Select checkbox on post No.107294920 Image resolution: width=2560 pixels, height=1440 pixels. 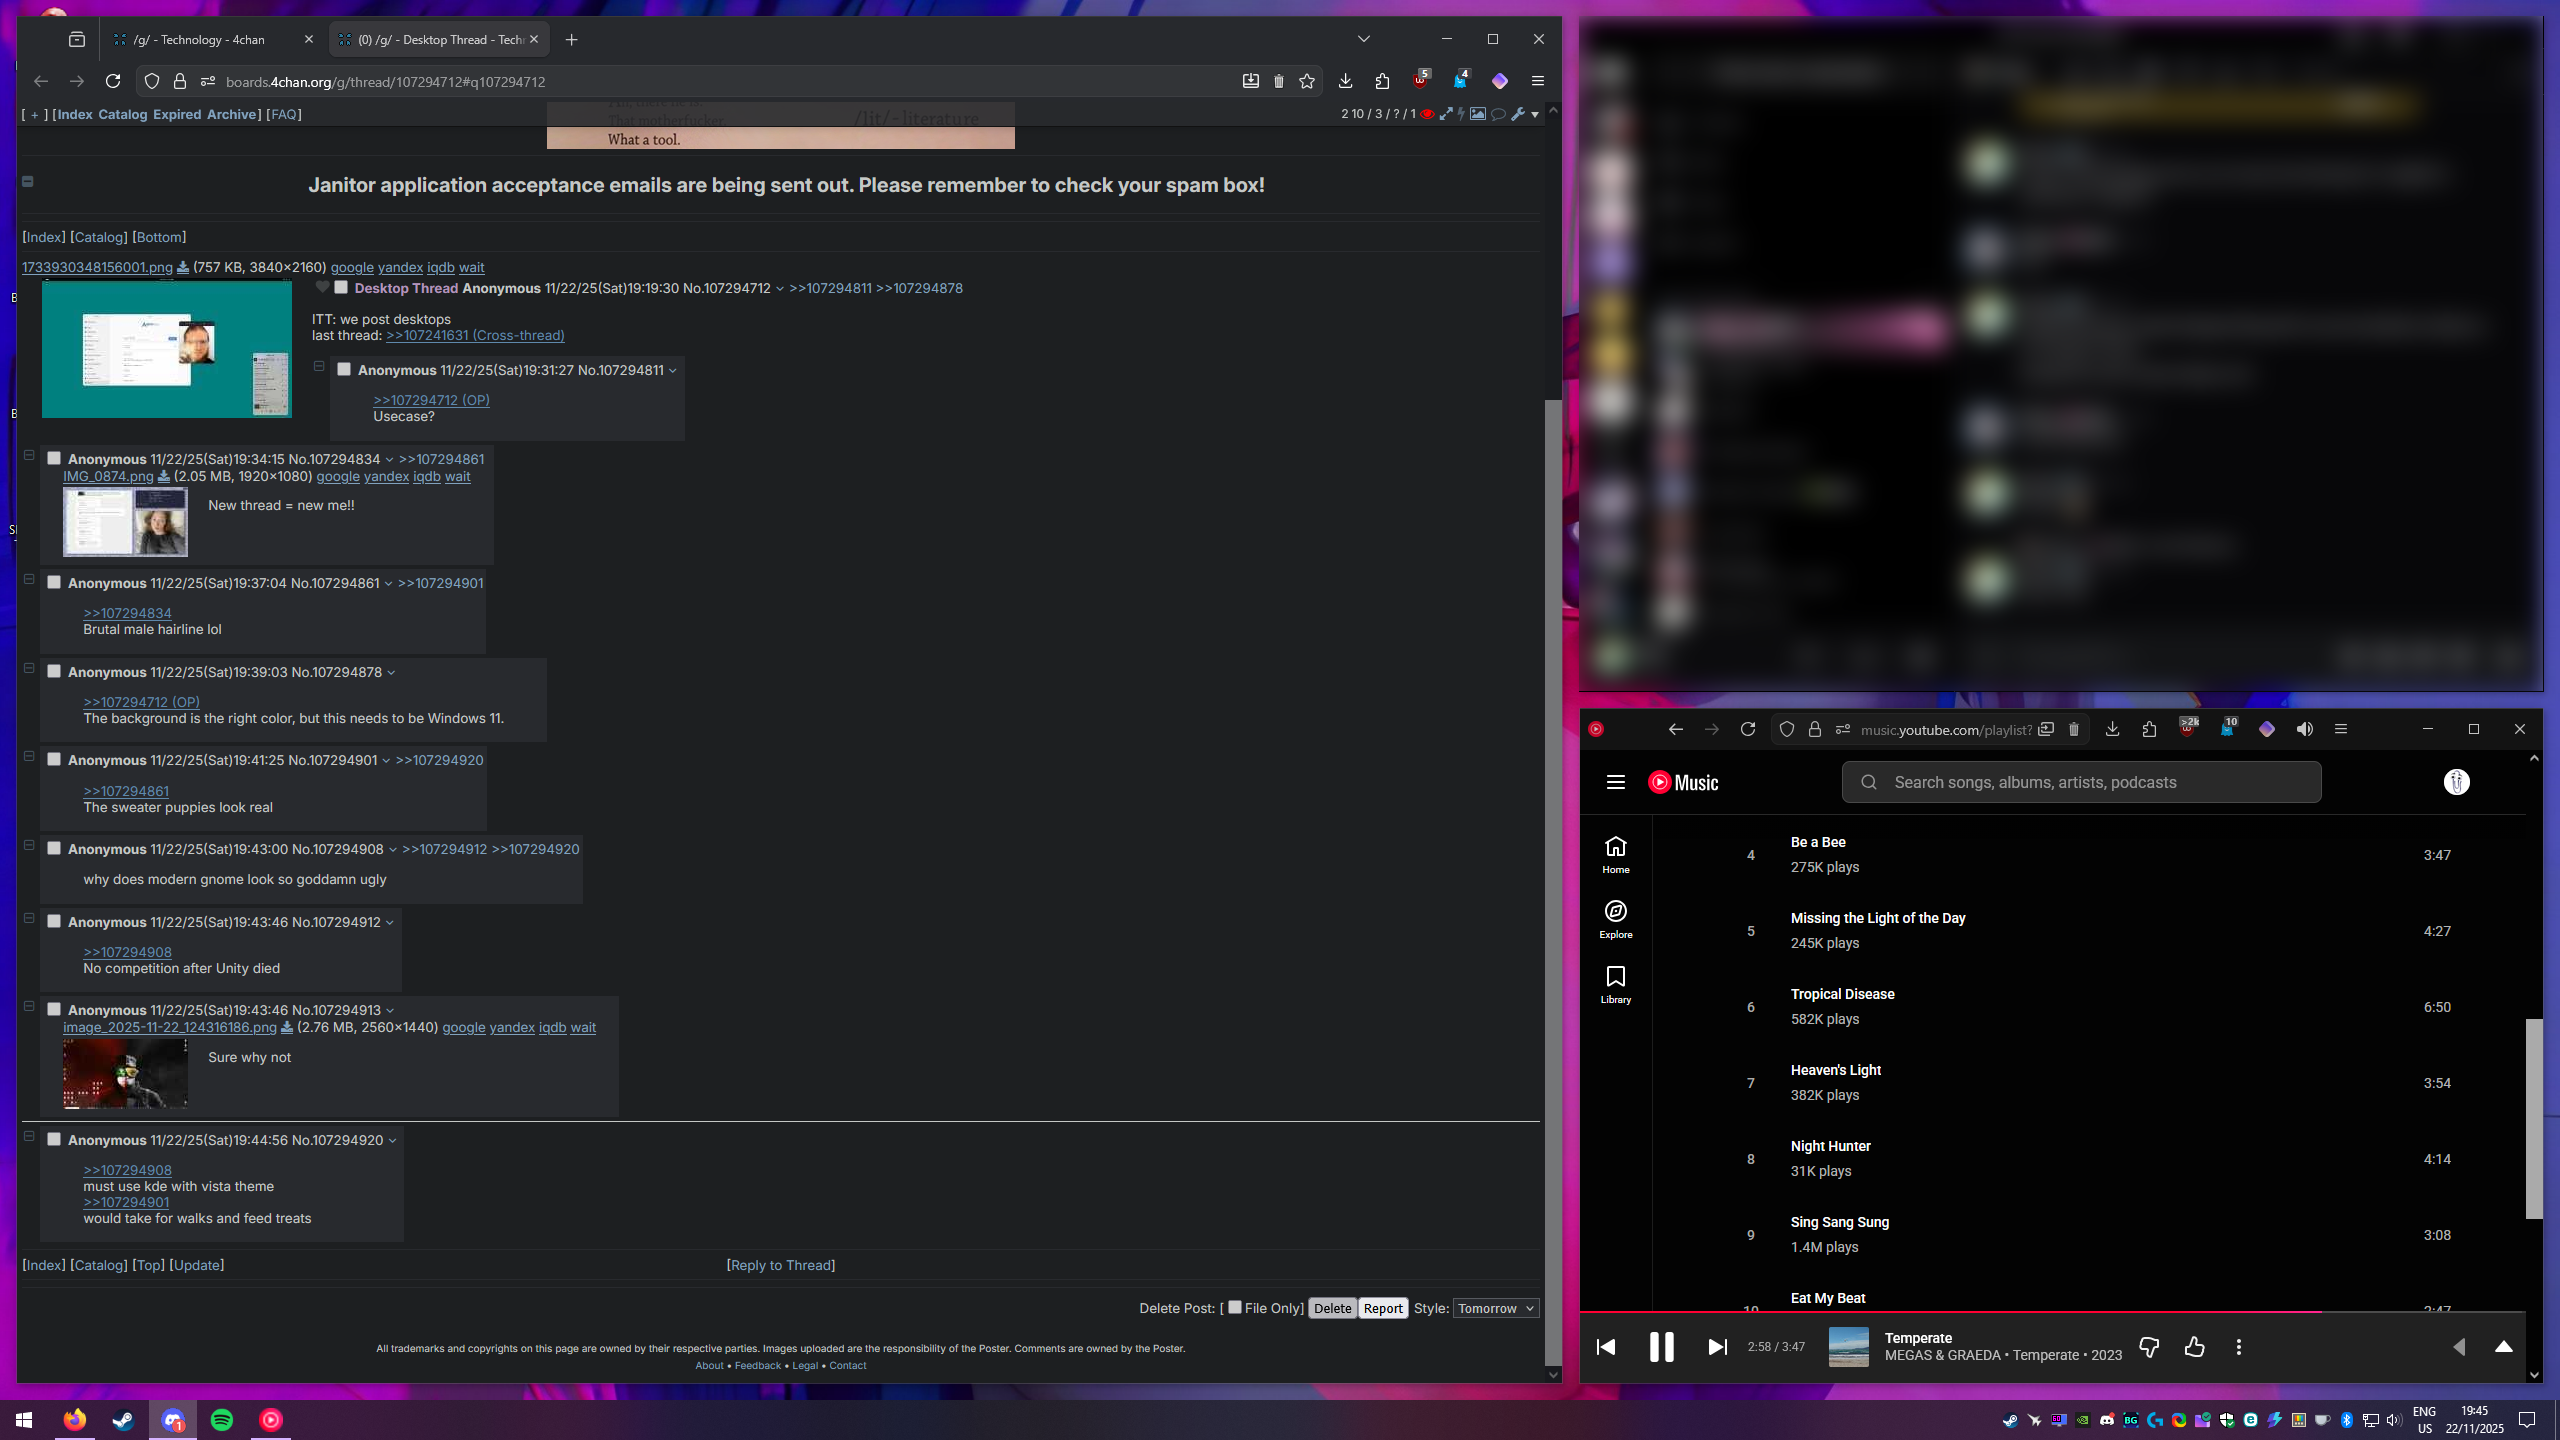[x=55, y=1139]
